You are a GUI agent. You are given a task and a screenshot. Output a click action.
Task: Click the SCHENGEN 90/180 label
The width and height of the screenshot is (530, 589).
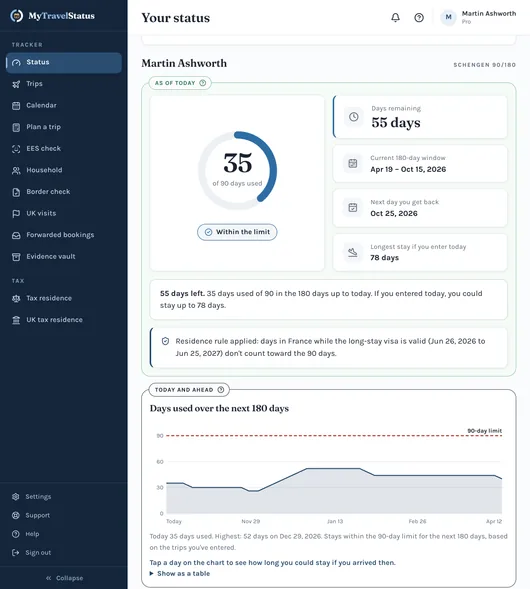click(485, 65)
